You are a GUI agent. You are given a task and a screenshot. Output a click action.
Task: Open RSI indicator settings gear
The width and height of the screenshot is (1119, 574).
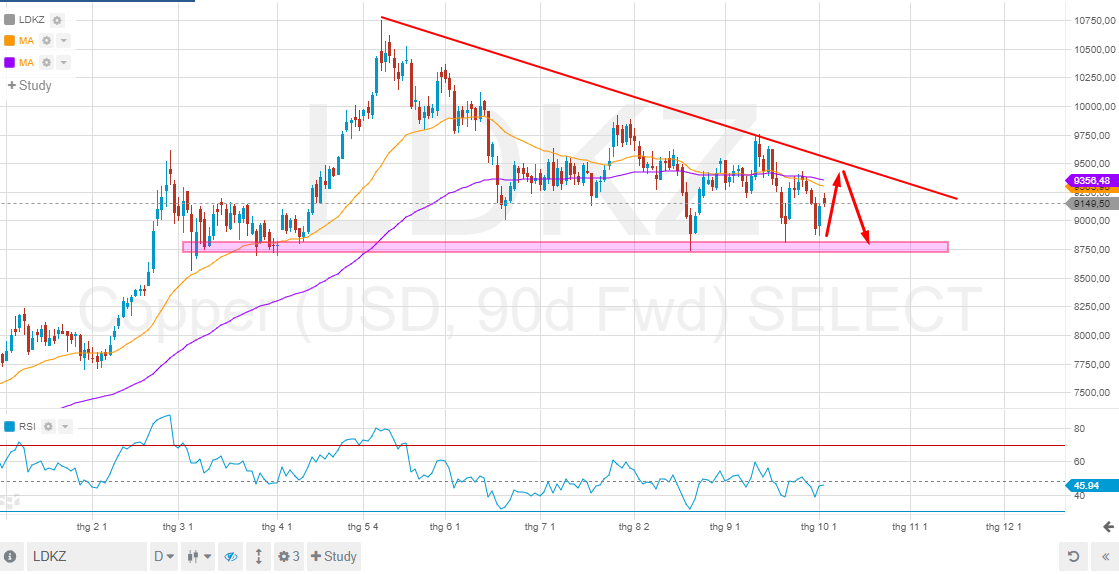(x=49, y=426)
